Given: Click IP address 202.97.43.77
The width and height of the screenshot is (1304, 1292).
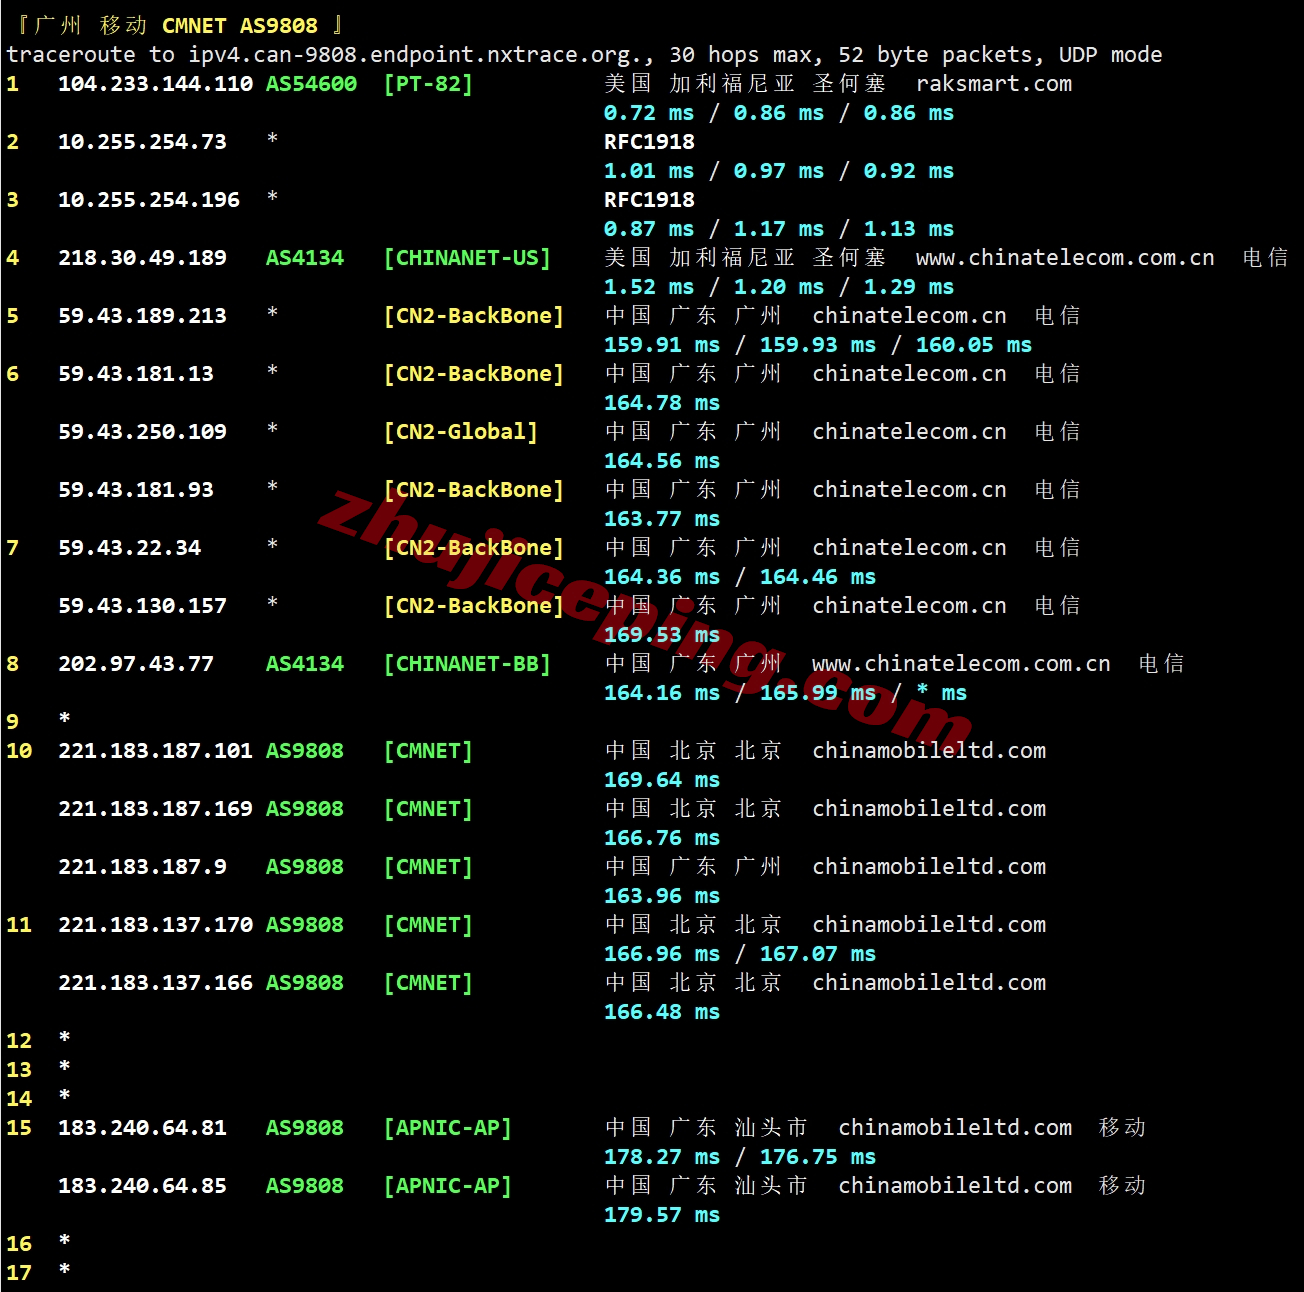Looking at the screenshot, I should tap(136, 664).
